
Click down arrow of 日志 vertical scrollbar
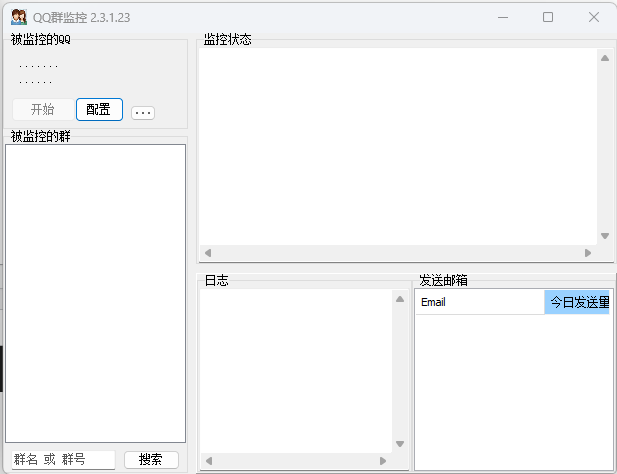pos(399,444)
